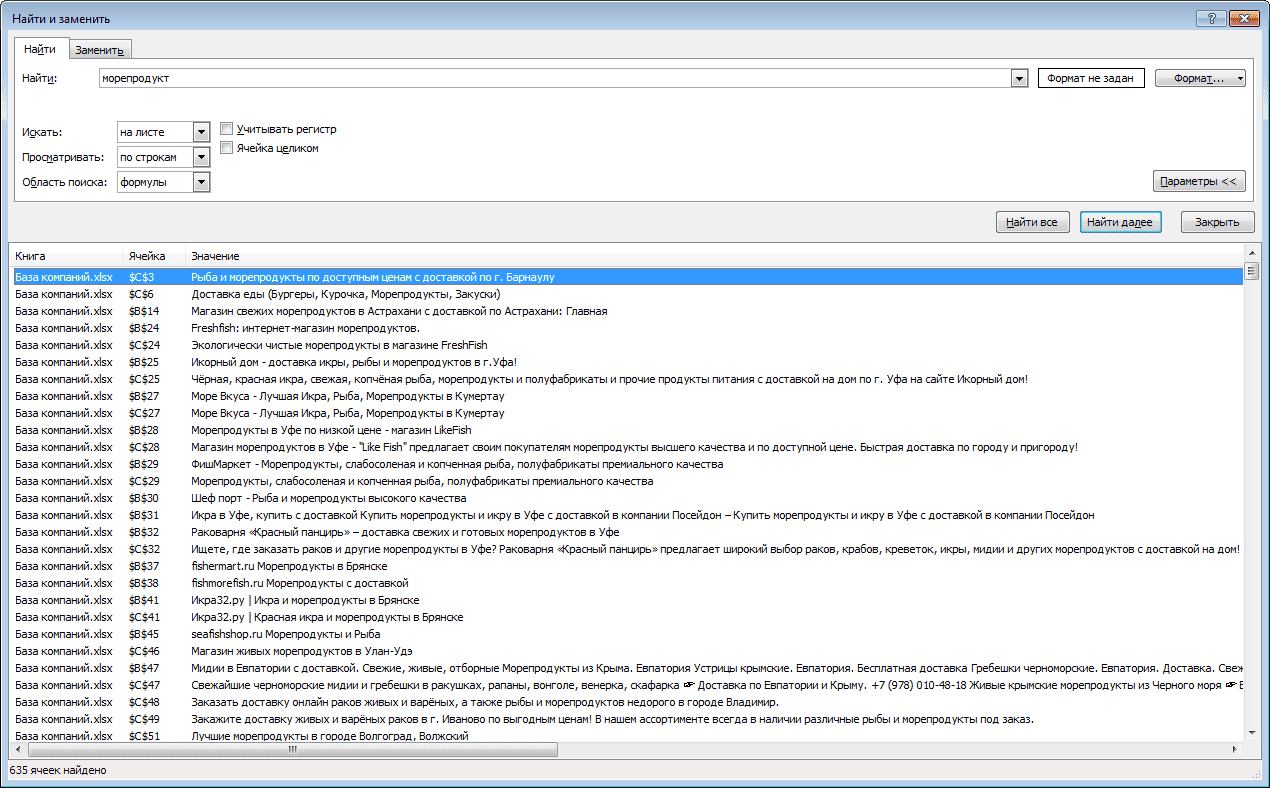This screenshot has height=788, width=1270.
Task: Click the horizontal scrollbar left arrow
Action: [x=20, y=749]
